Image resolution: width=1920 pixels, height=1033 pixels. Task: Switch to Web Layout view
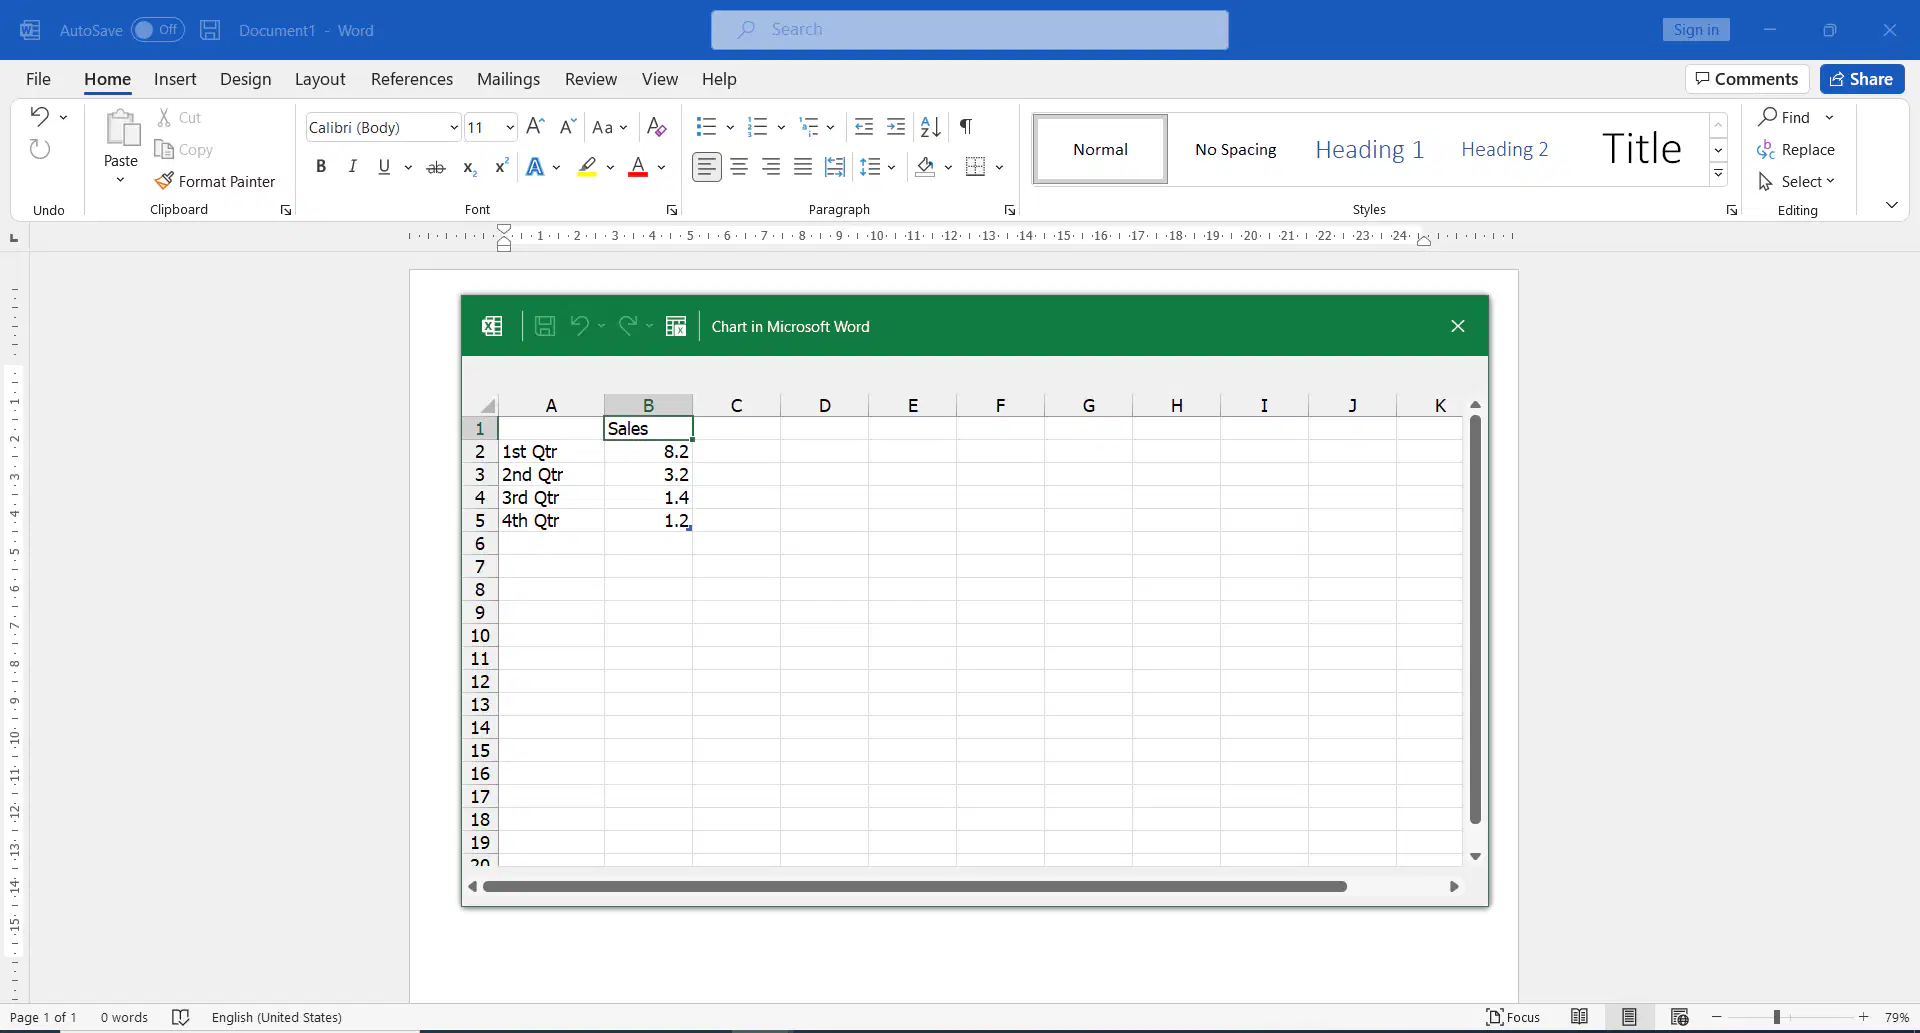pyautogui.click(x=1680, y=1017)
